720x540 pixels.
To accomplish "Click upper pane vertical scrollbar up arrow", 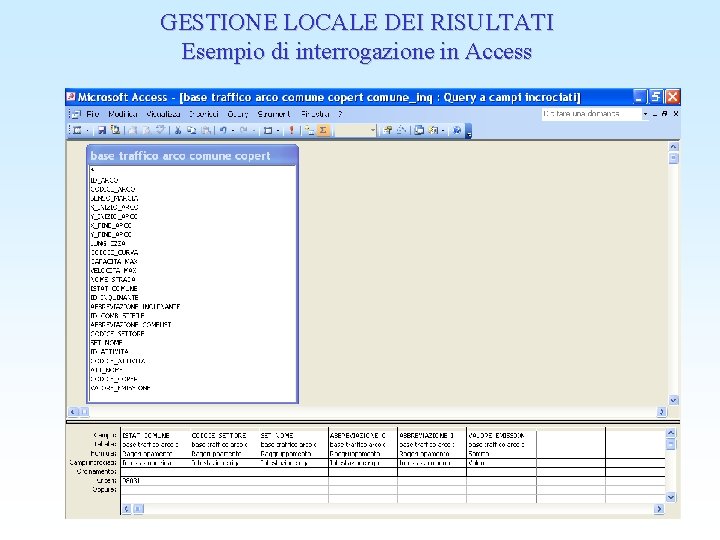I will (673, 147).
